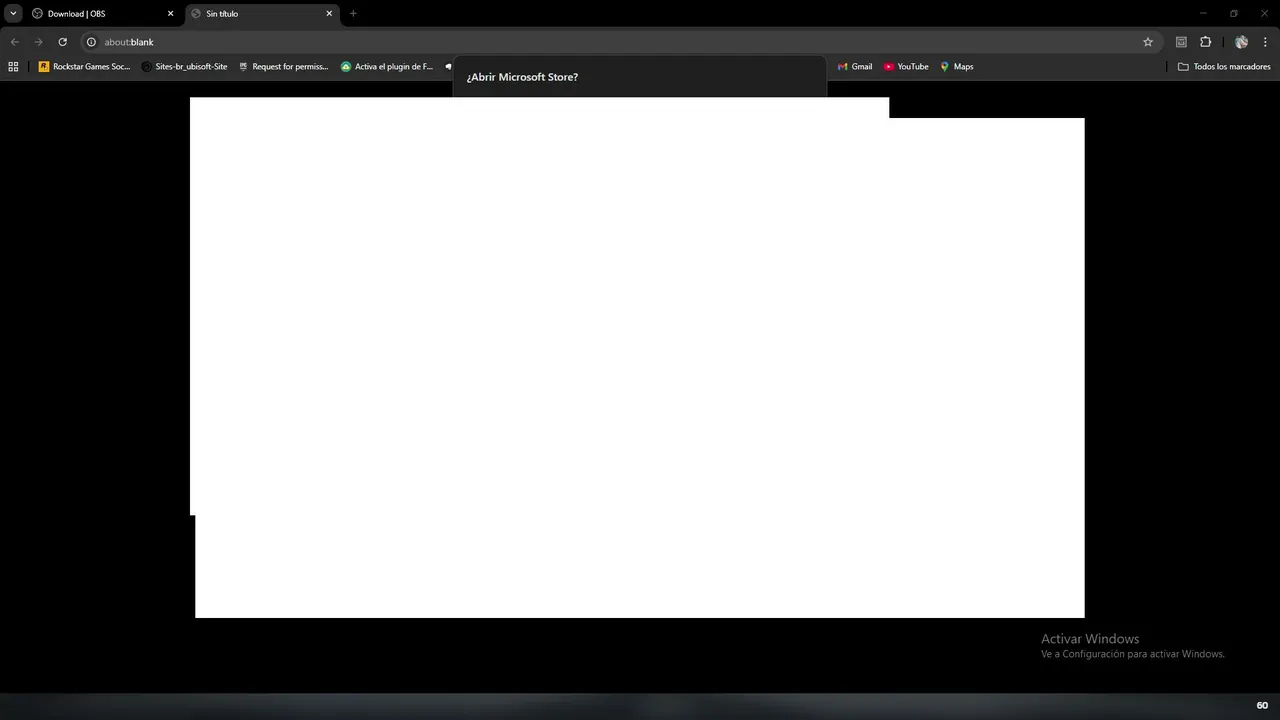1280x720 pixels.
Task: Open Sites-br_ubisoft-Site bookmark
Action: [x=184, y=67]
